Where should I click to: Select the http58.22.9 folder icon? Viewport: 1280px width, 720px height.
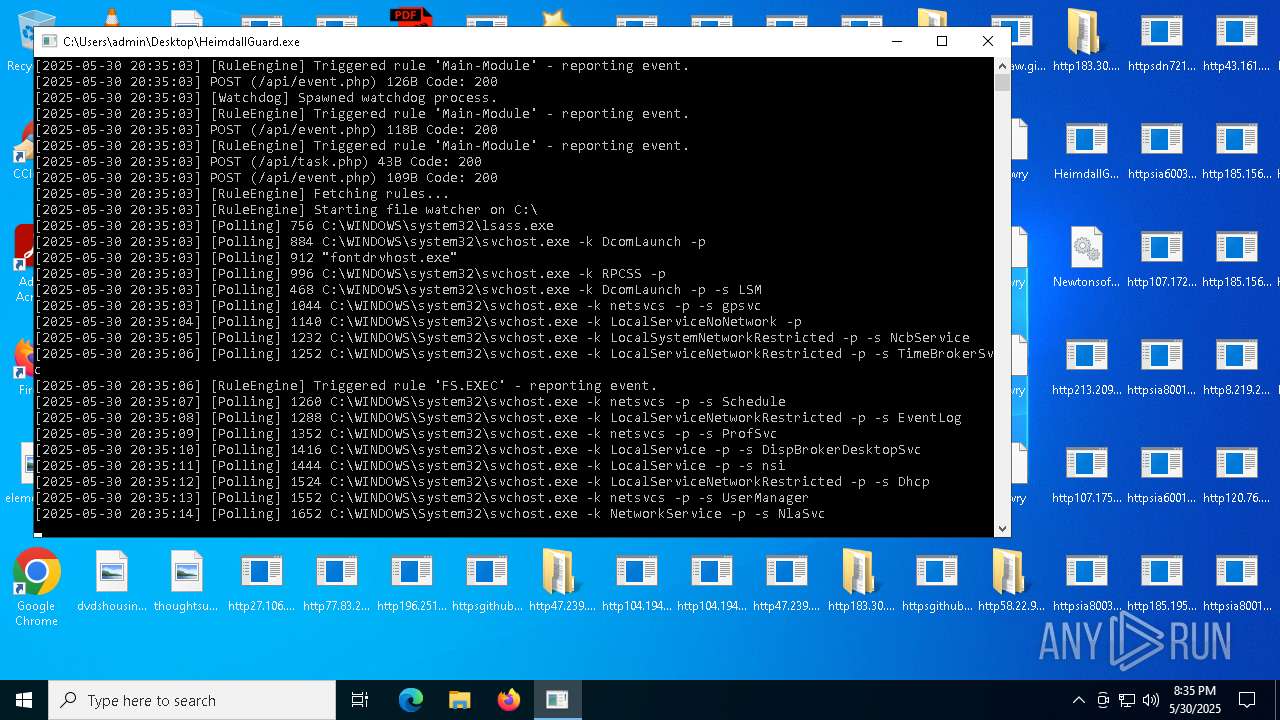[1011, 580]
